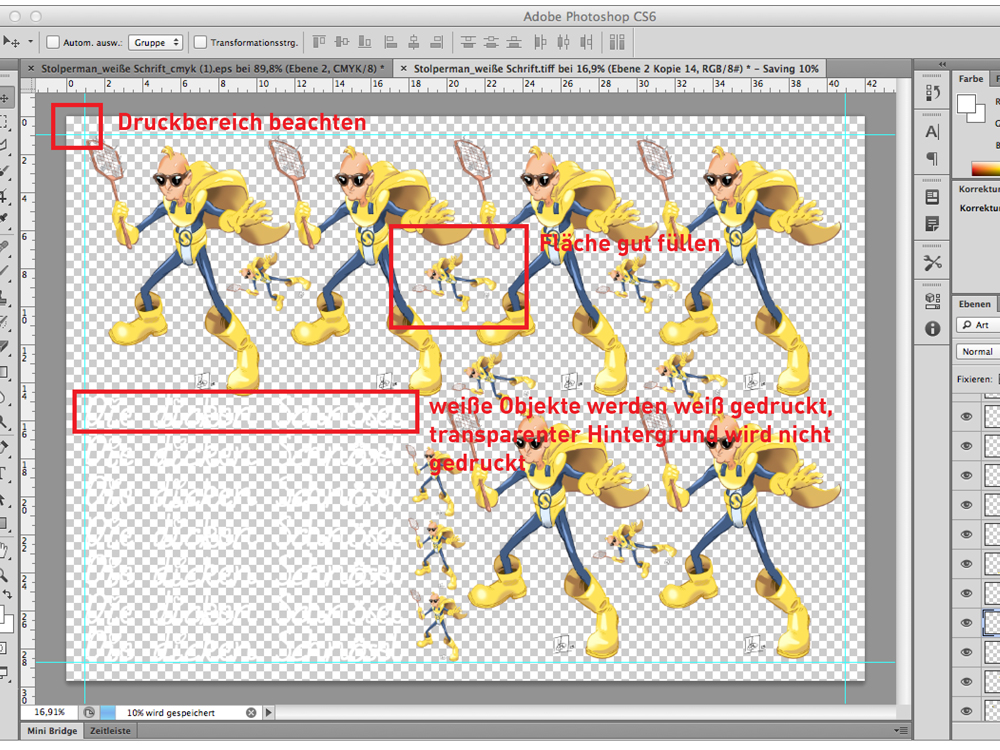Image resolution: width=1000 pixels, height=750 pixels.
Task: Close the Stolperman_weiße Schrift.tiff document tab
Action: point(403,68)
